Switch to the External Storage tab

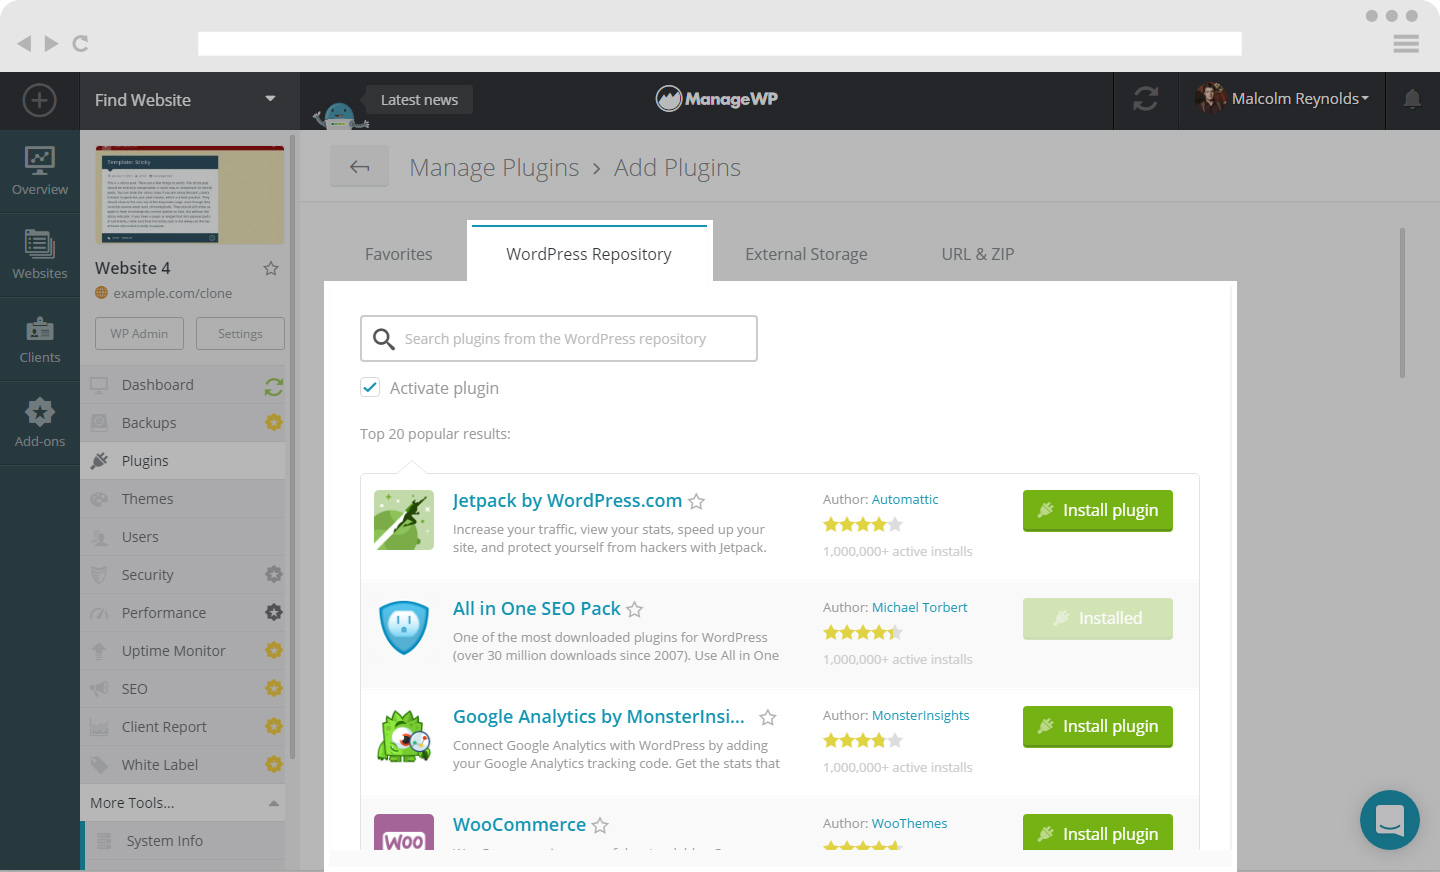click(x=806, y=254)
